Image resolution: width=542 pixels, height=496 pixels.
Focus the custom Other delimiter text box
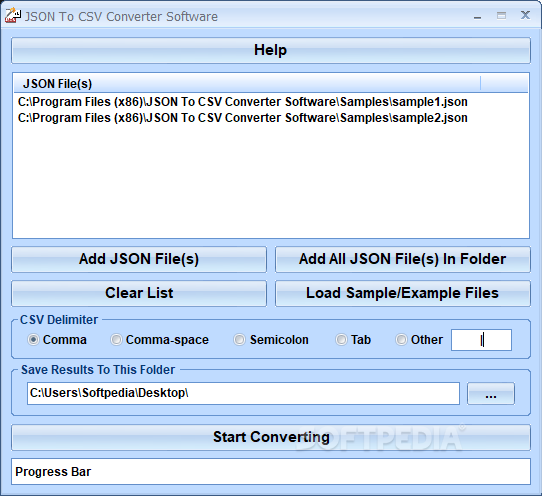[481, 340]
